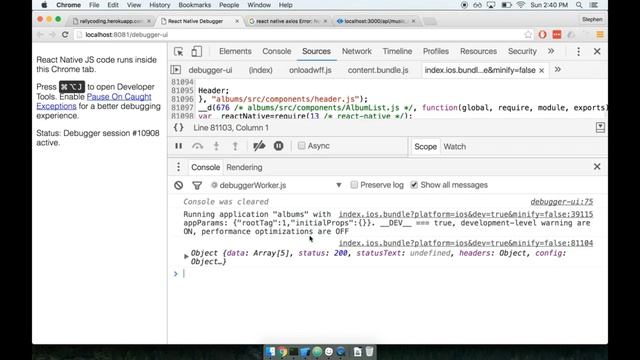Open Chrome's hamburger menu
The height and width of the screenshot is (360, 640).
pos(600,35)
